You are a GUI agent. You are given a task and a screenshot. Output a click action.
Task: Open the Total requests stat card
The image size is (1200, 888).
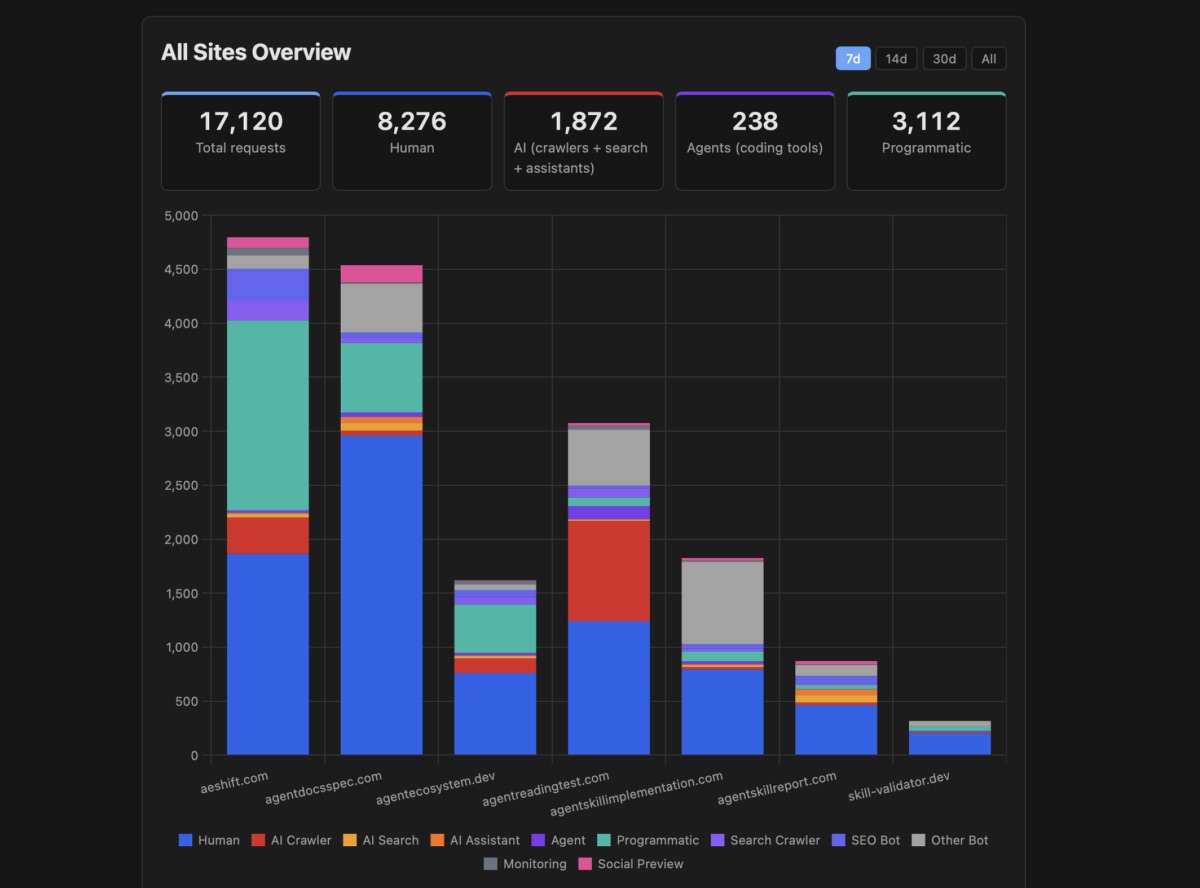point(240,140)
